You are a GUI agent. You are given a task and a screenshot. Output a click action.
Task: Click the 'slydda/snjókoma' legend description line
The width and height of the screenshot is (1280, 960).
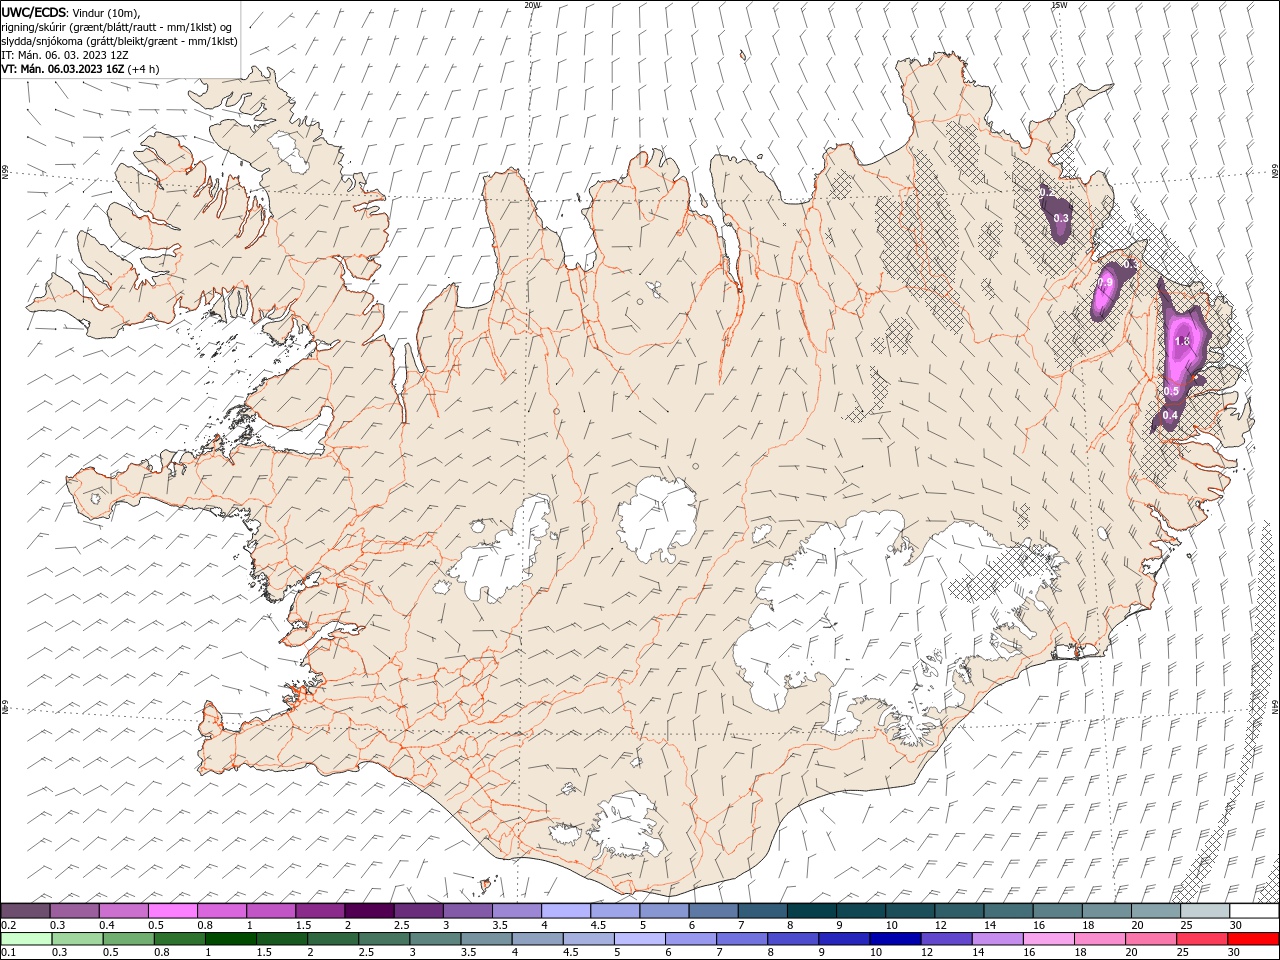coord(118,40)
